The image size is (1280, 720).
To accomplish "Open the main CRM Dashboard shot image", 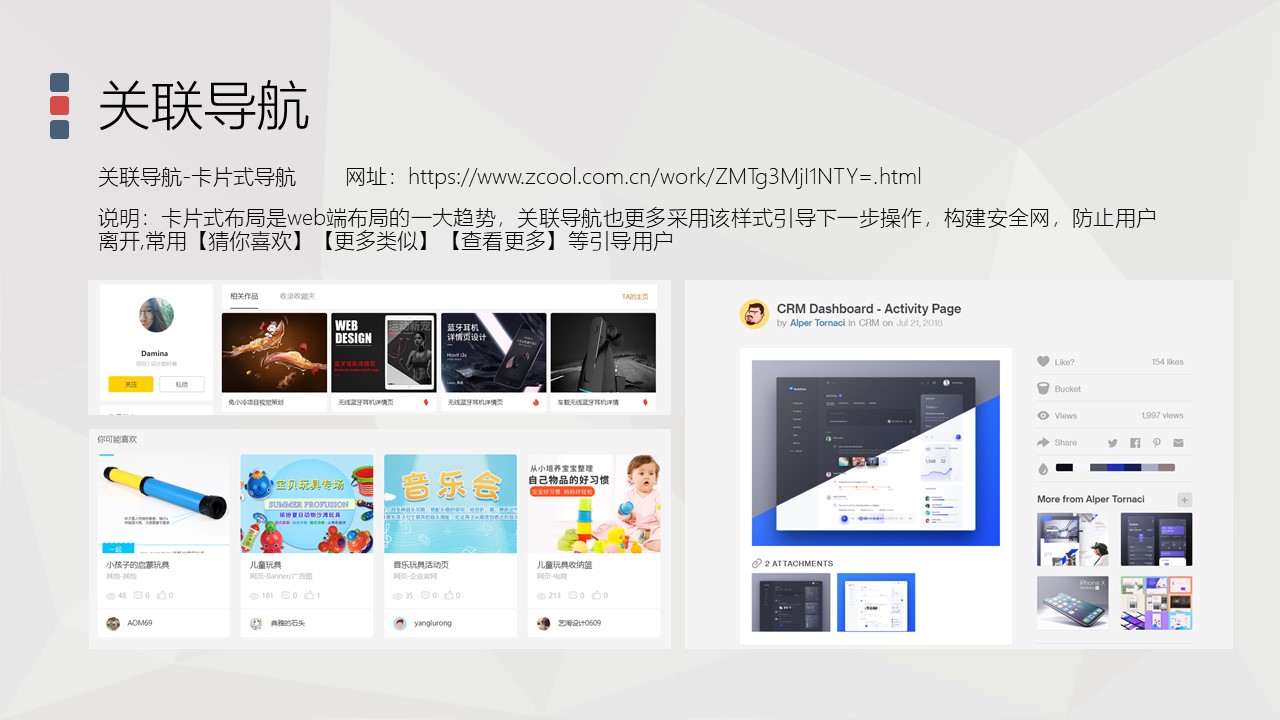I will [876, 453].
